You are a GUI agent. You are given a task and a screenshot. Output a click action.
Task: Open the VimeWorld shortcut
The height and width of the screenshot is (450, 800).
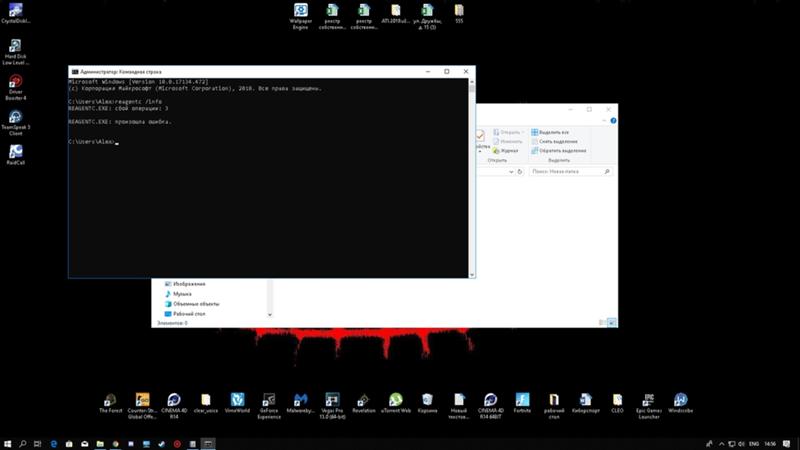(237, 403)
